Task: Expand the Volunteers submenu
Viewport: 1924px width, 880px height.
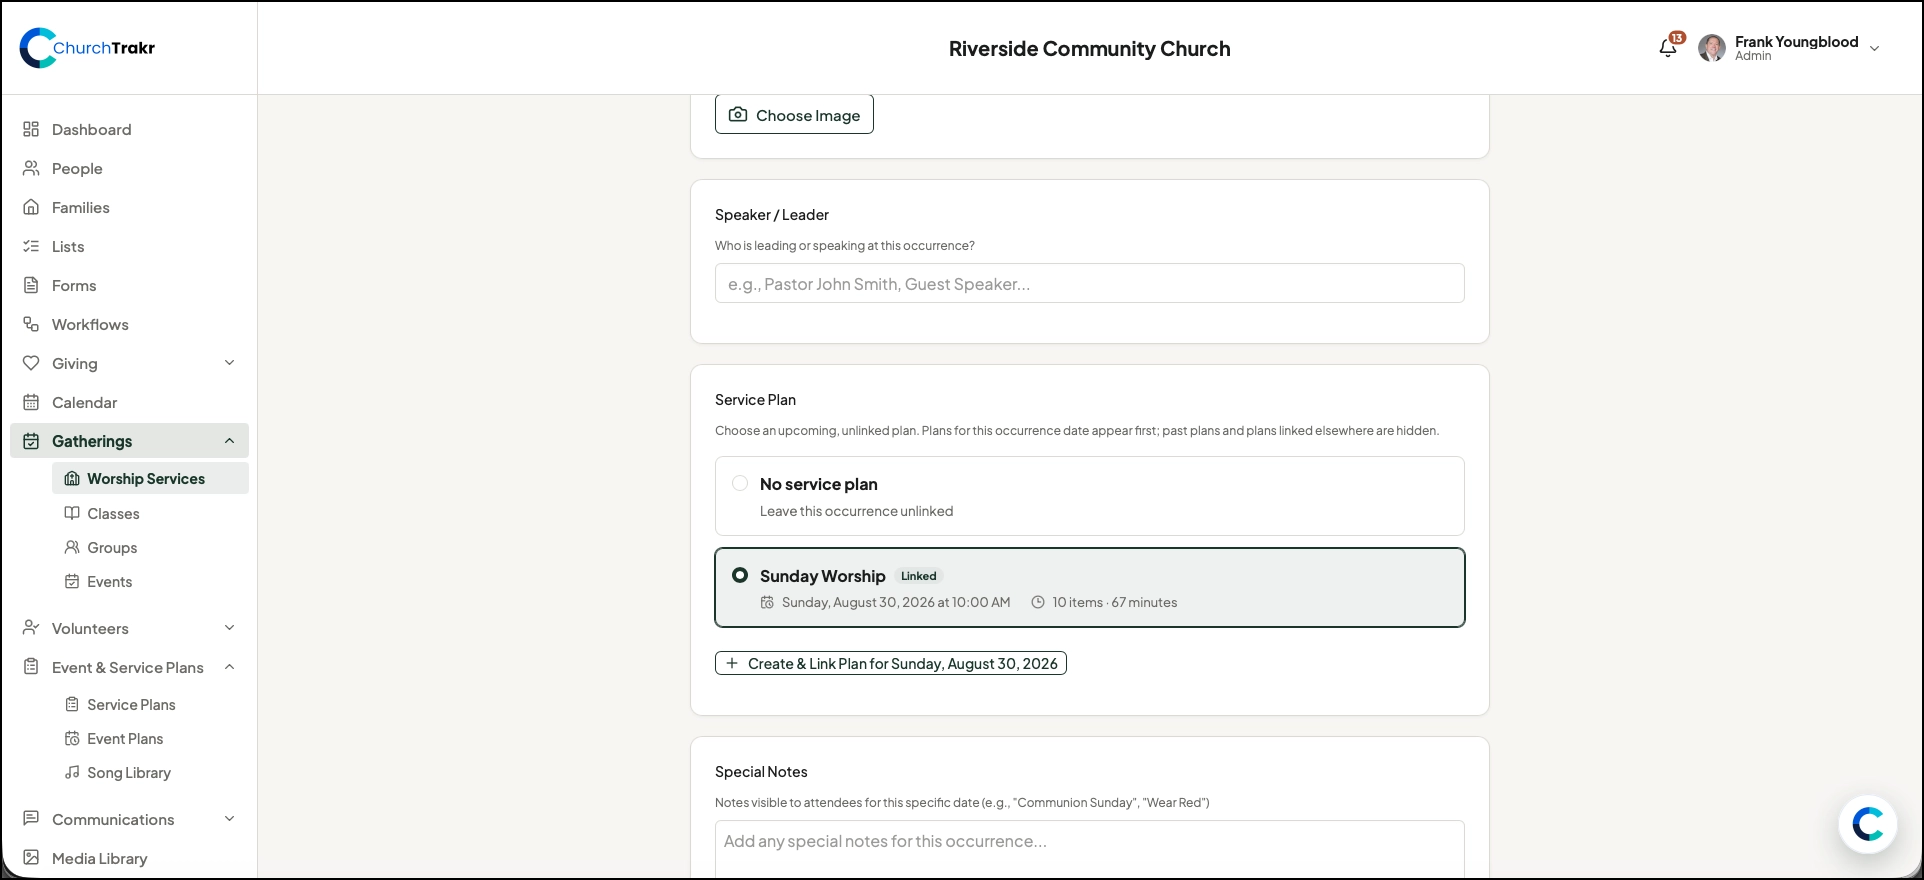Action: pyautogui.click(x=229, y=628)
